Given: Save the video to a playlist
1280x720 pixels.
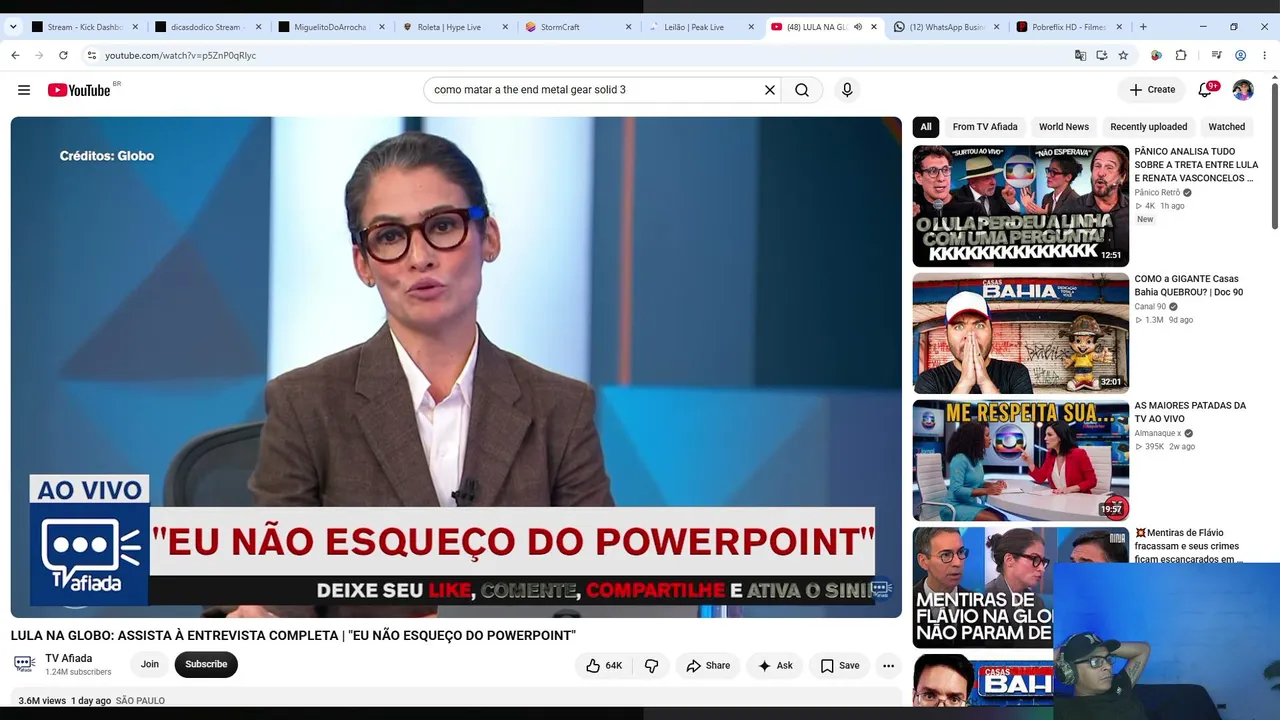Looking at the screenshot, I should pos(840,665).
